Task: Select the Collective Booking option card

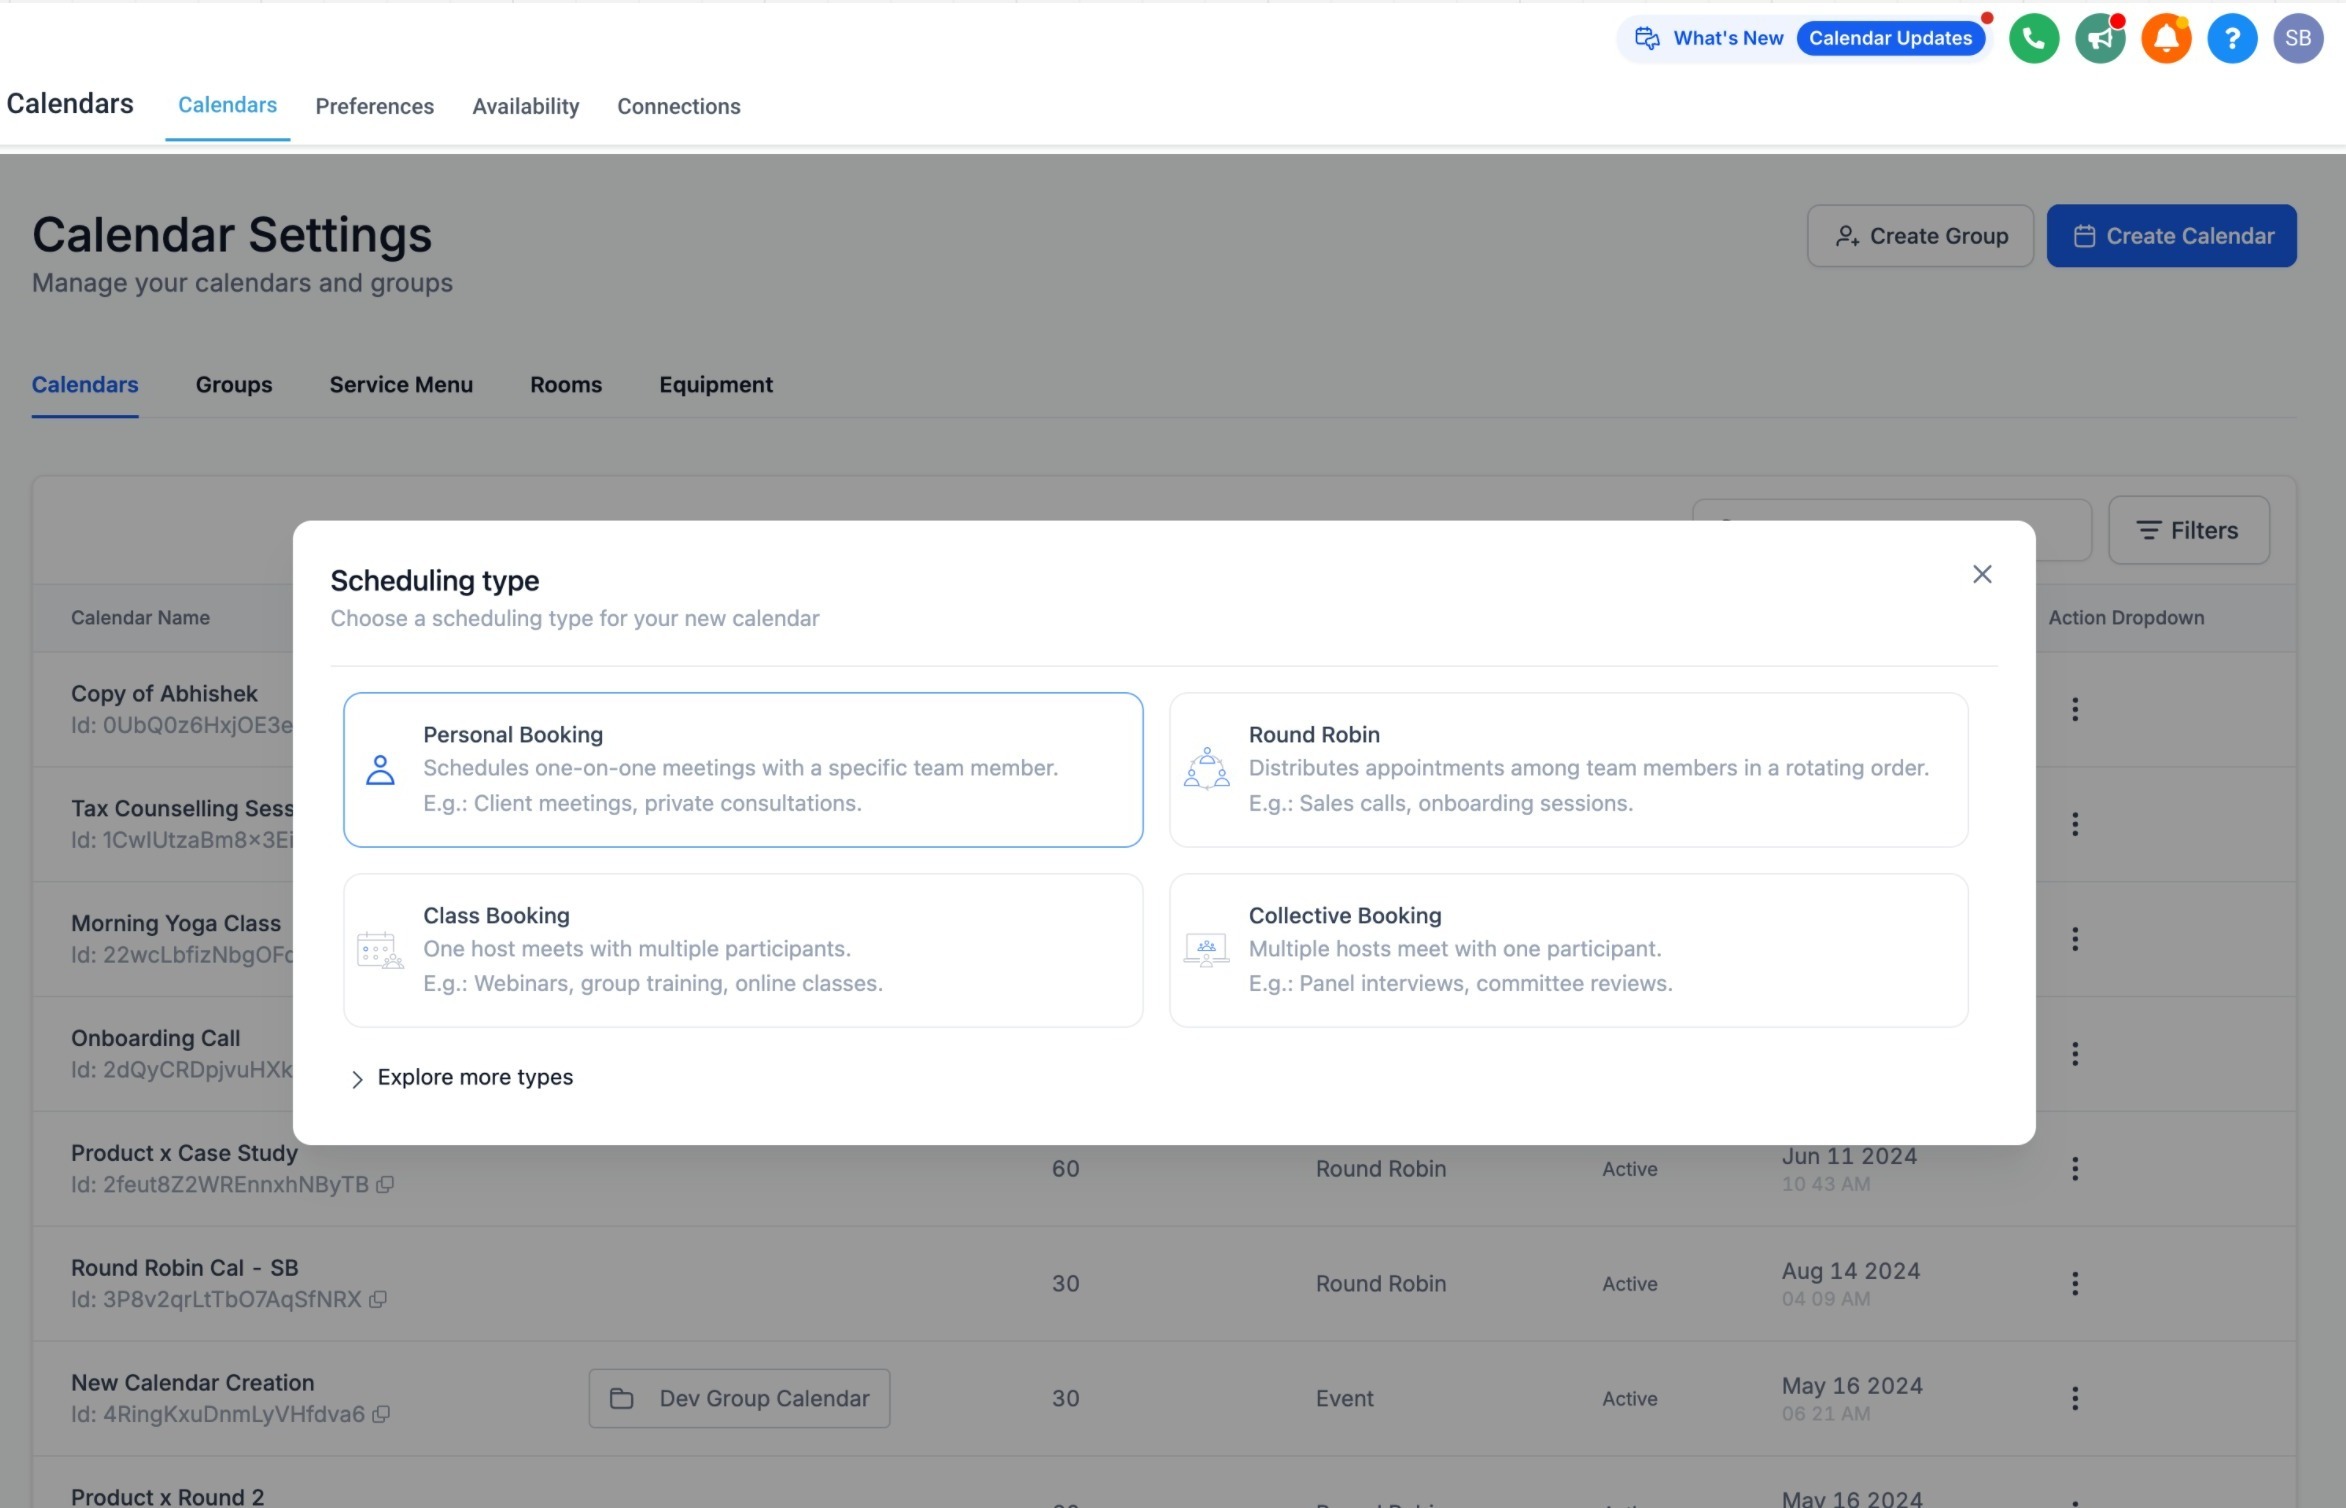Action: pyautogui.click(x=1569, y=950)
